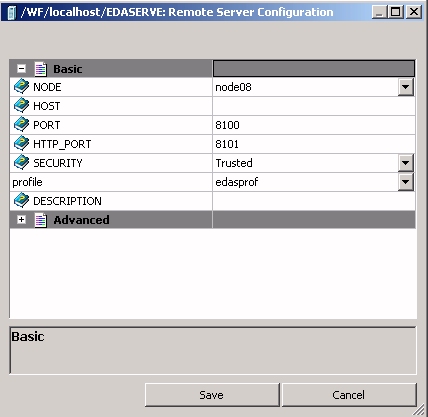Click the help book icon beside SECURITY
Screen dimensions: 428x417
(x=22, y=162)
